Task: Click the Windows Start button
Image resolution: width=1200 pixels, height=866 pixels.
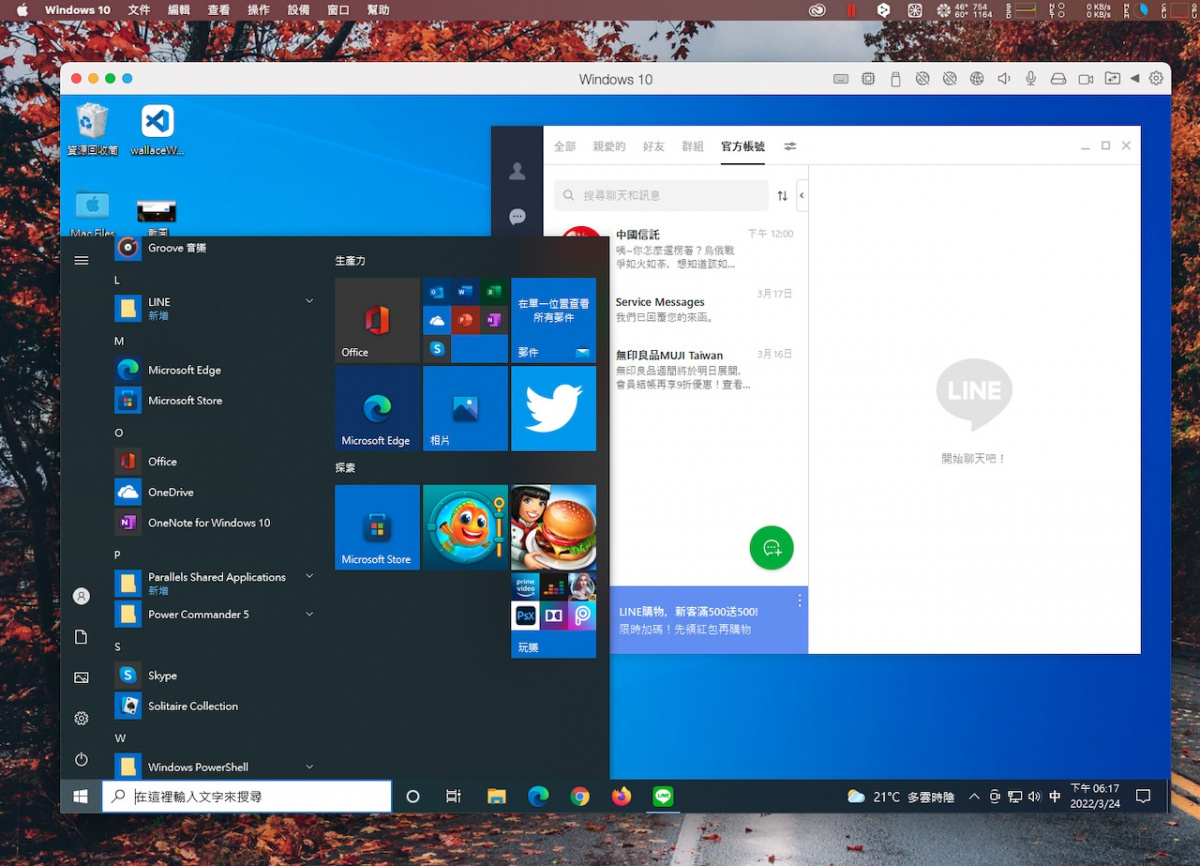Action: point(81,796)
